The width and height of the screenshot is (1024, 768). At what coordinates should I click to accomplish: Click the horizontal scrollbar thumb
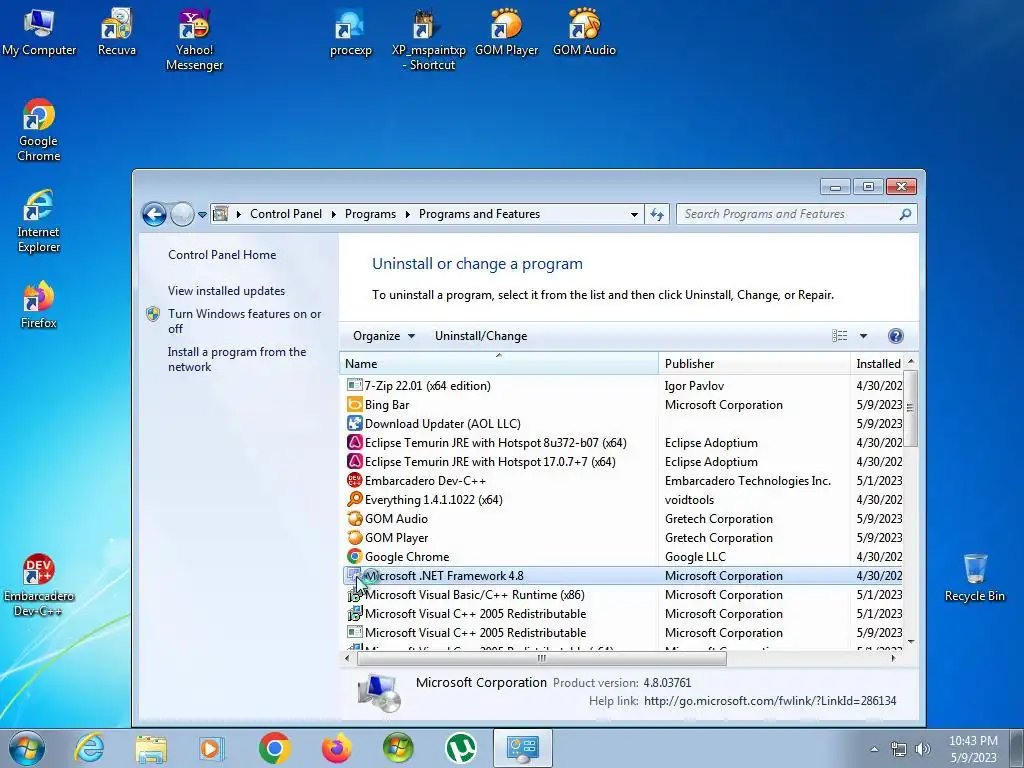541,658
